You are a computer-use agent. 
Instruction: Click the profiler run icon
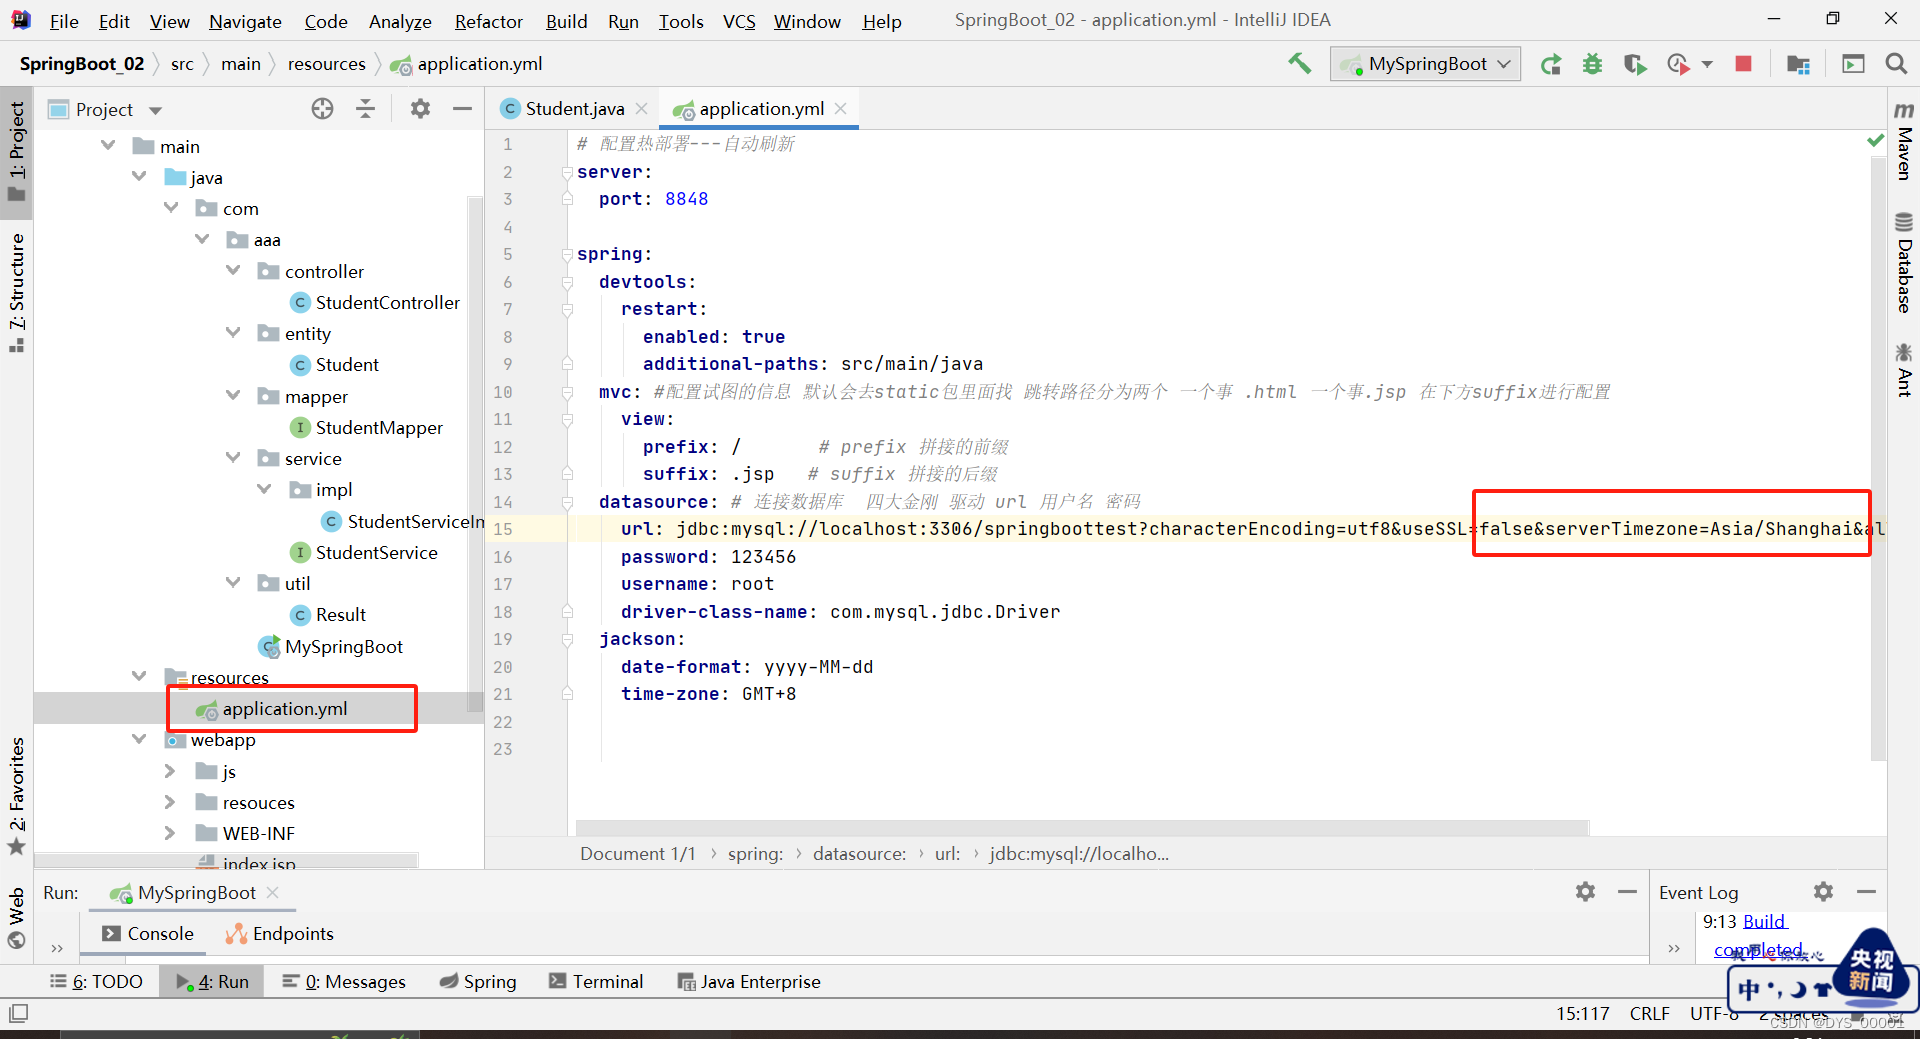click(x=1678, y=65)
